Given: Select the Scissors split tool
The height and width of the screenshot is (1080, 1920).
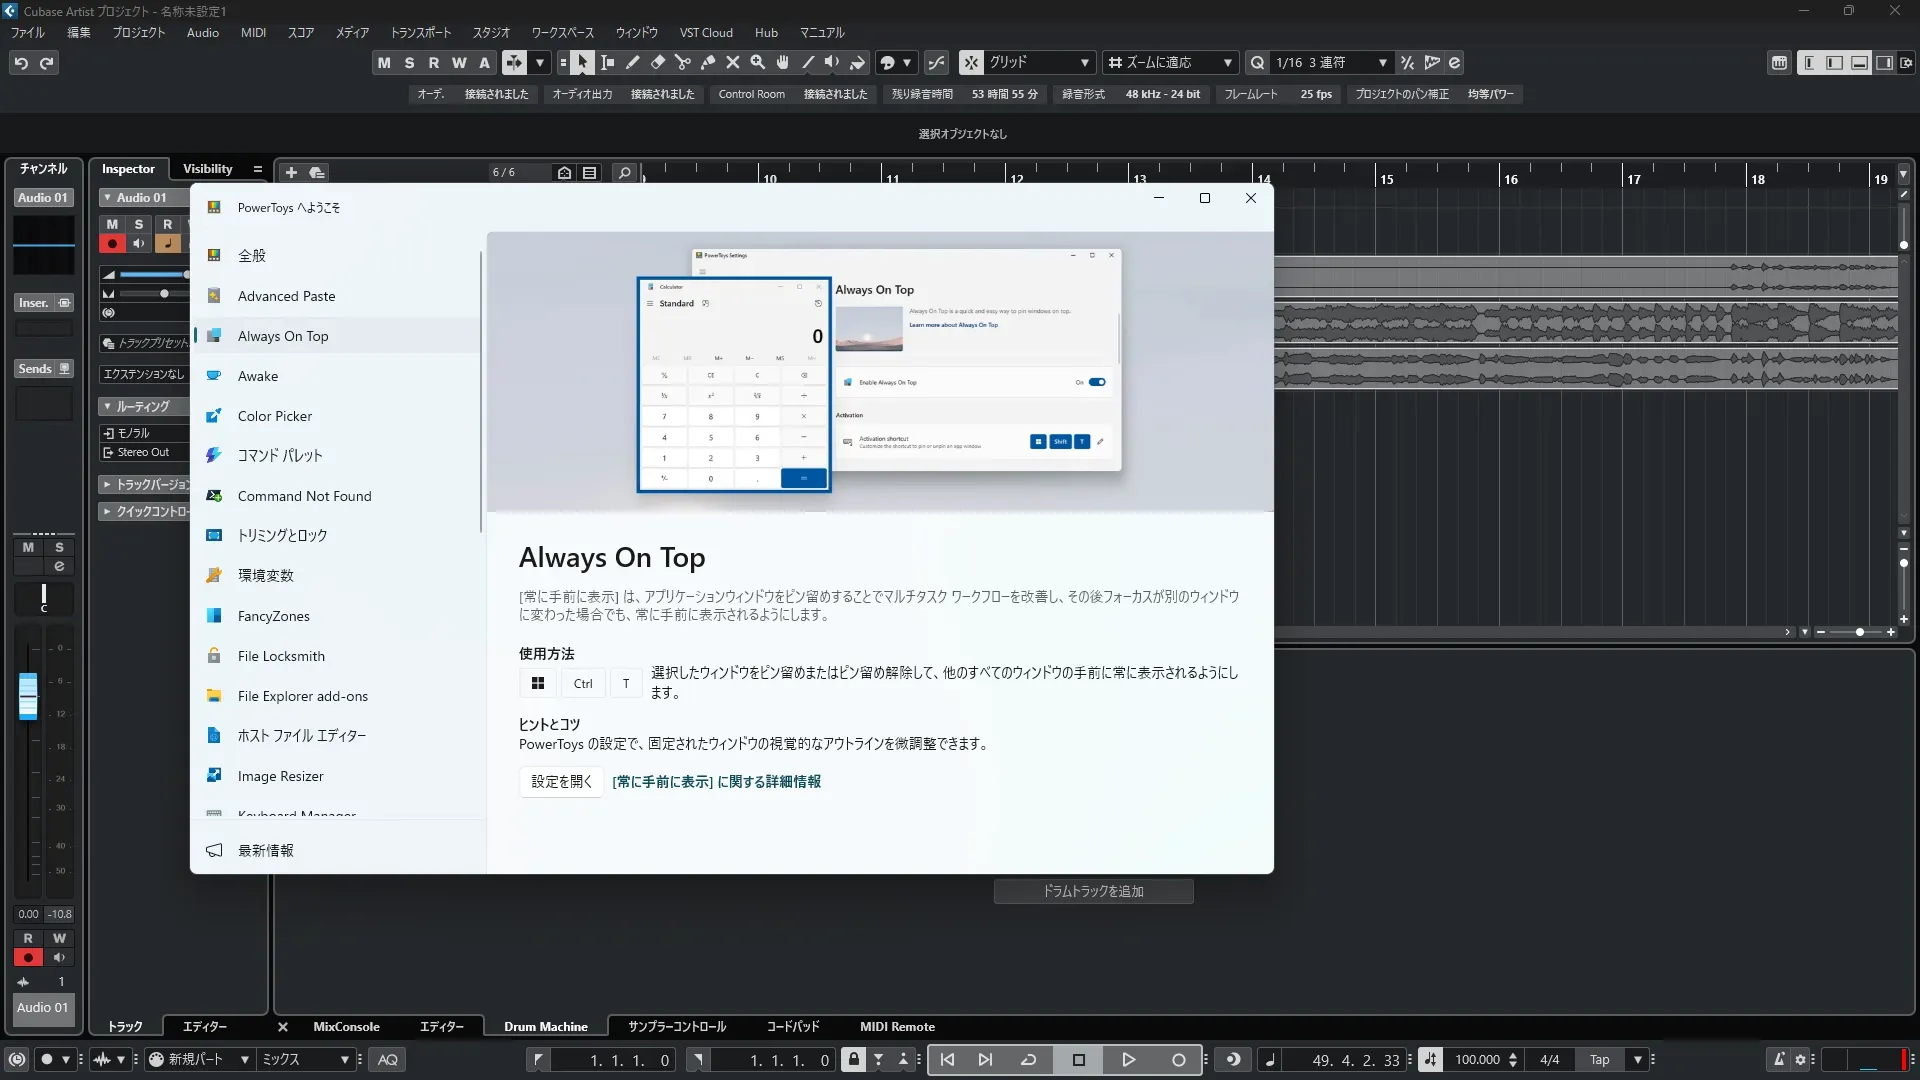Looking at the screenshot, I should (x=683, y=63).
